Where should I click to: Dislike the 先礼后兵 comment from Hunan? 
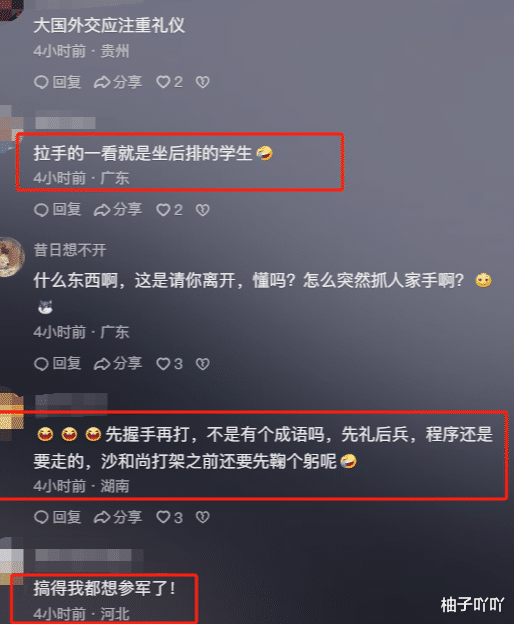click(x=202, y=517)
